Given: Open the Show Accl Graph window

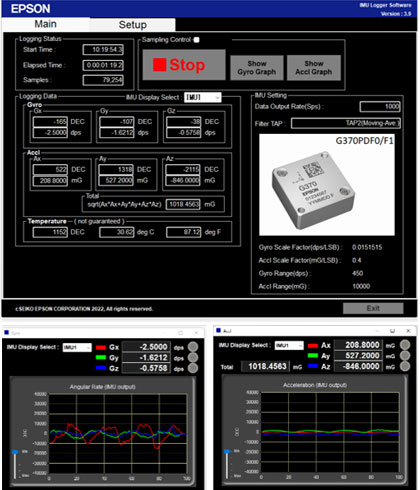Looking at the screenshot, I should point(314,68).
